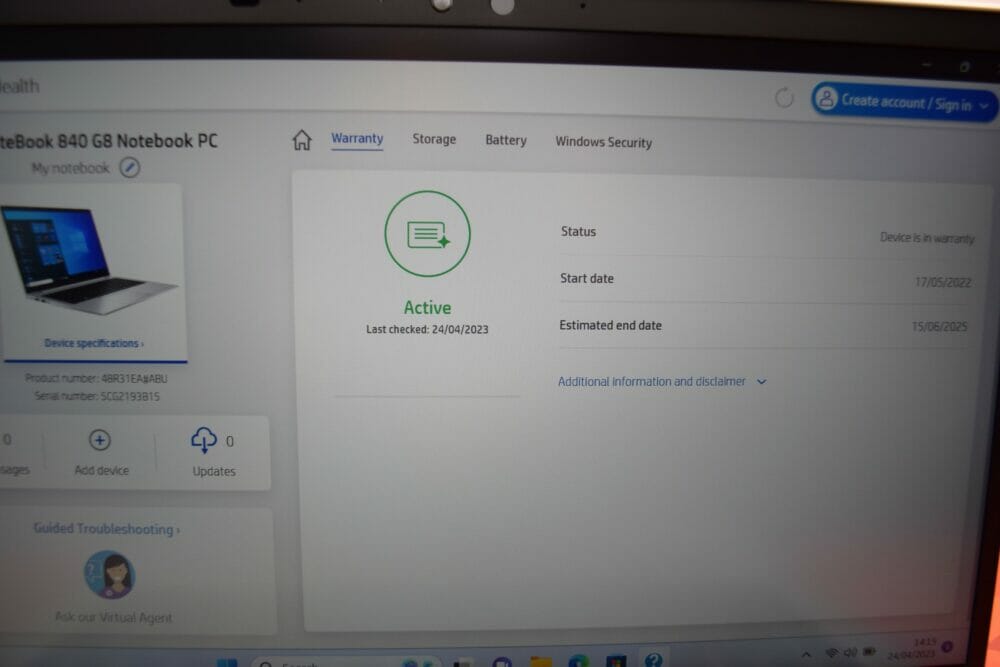This screenshot has width=1000, height=667.
Task: Click the 'Last checked: 24/04/2023' text
Action: coord(427,329)
